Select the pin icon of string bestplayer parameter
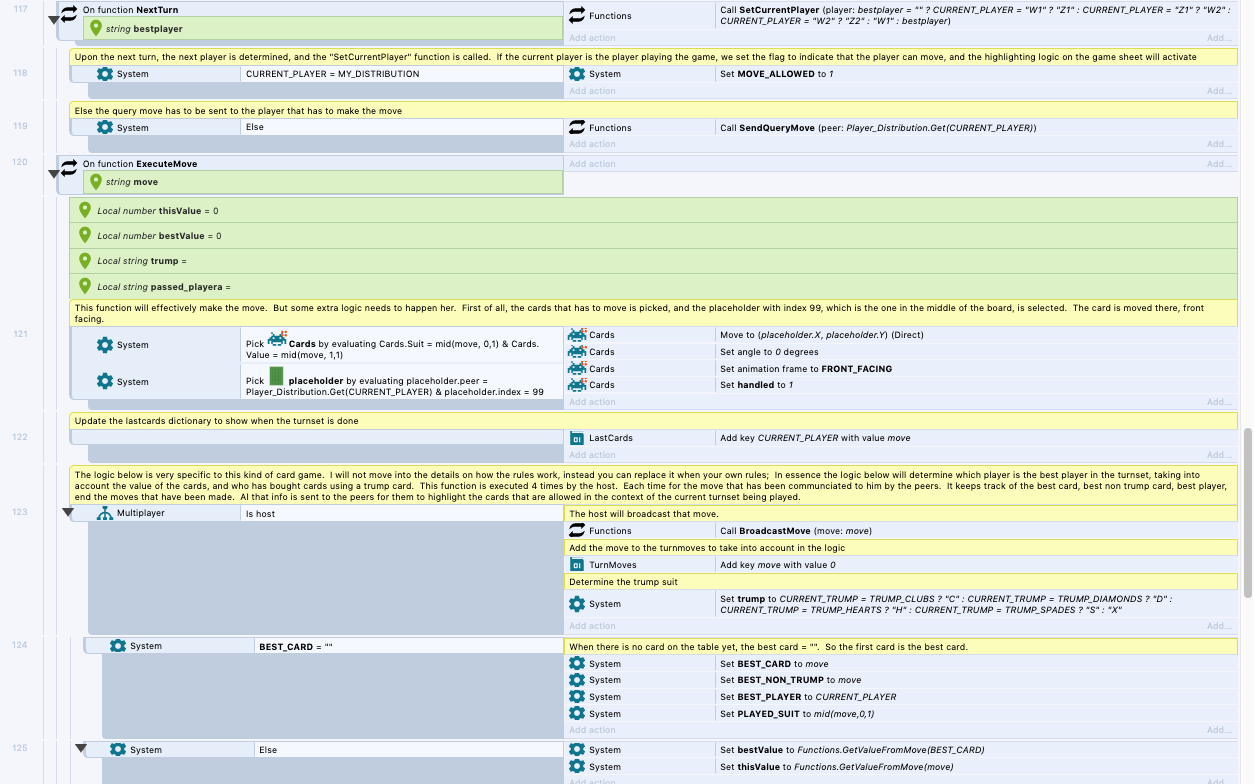 point(96,28)
